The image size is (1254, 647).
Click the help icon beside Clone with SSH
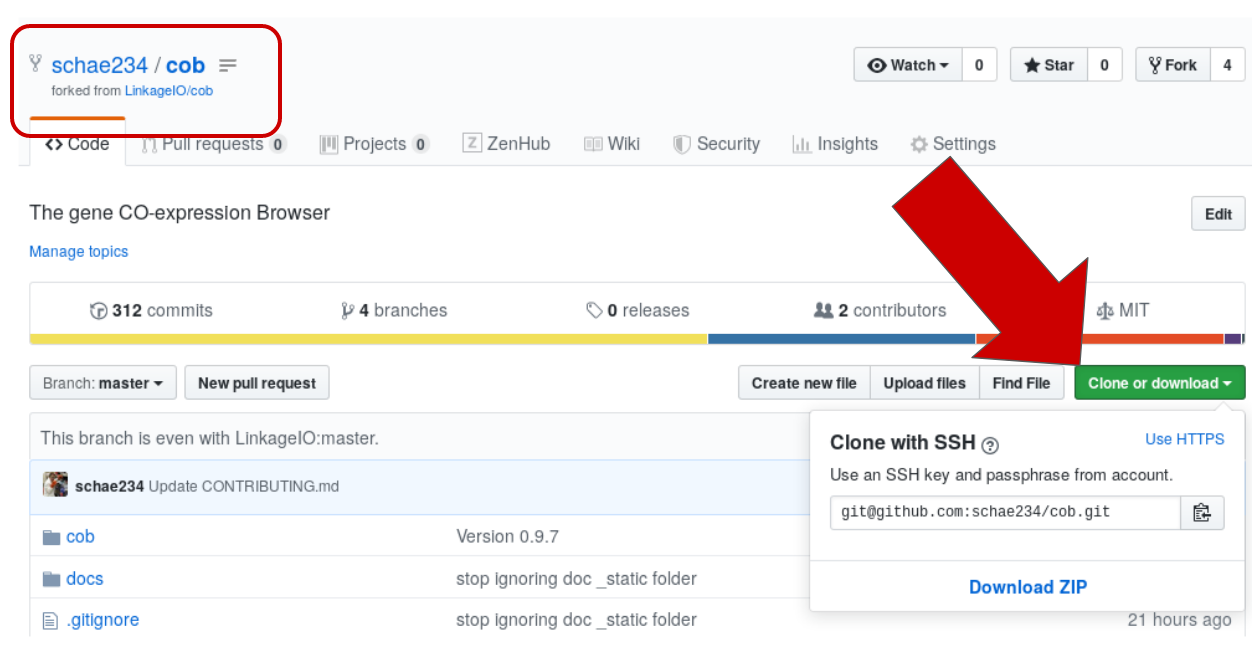[x=990, y=445]
